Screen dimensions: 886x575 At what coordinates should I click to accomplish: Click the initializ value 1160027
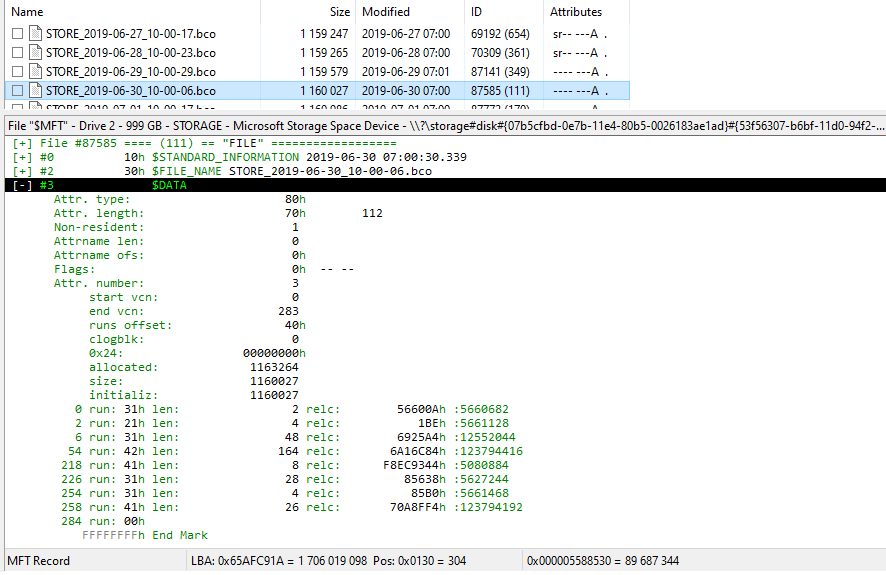(274, 395)
